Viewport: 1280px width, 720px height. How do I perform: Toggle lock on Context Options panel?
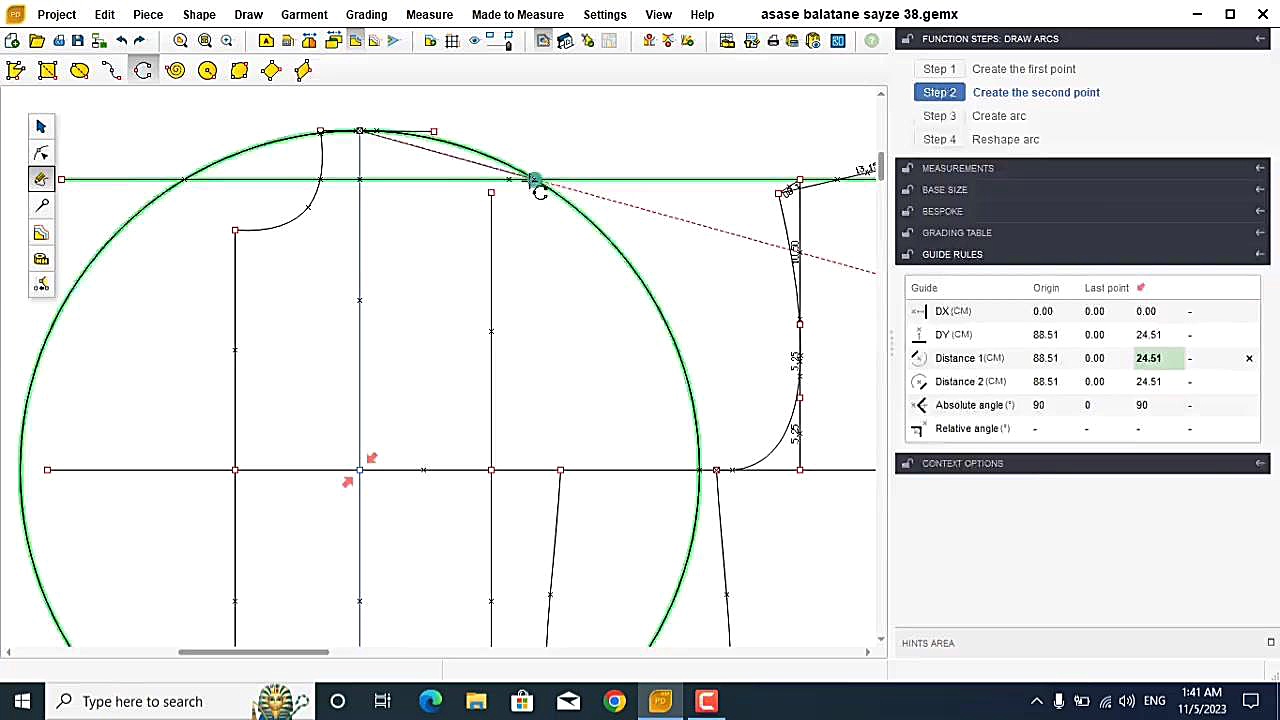click(907, 463)
